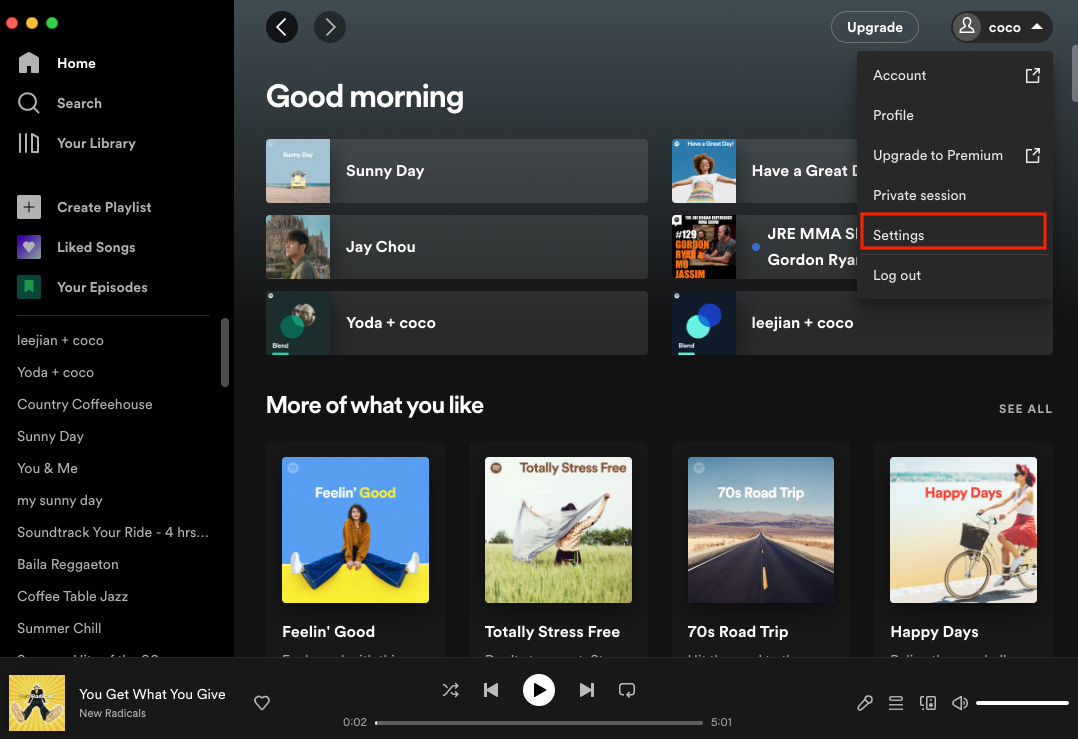Start a Private session
Screen dimensions: 1078x739
[920, 195]
